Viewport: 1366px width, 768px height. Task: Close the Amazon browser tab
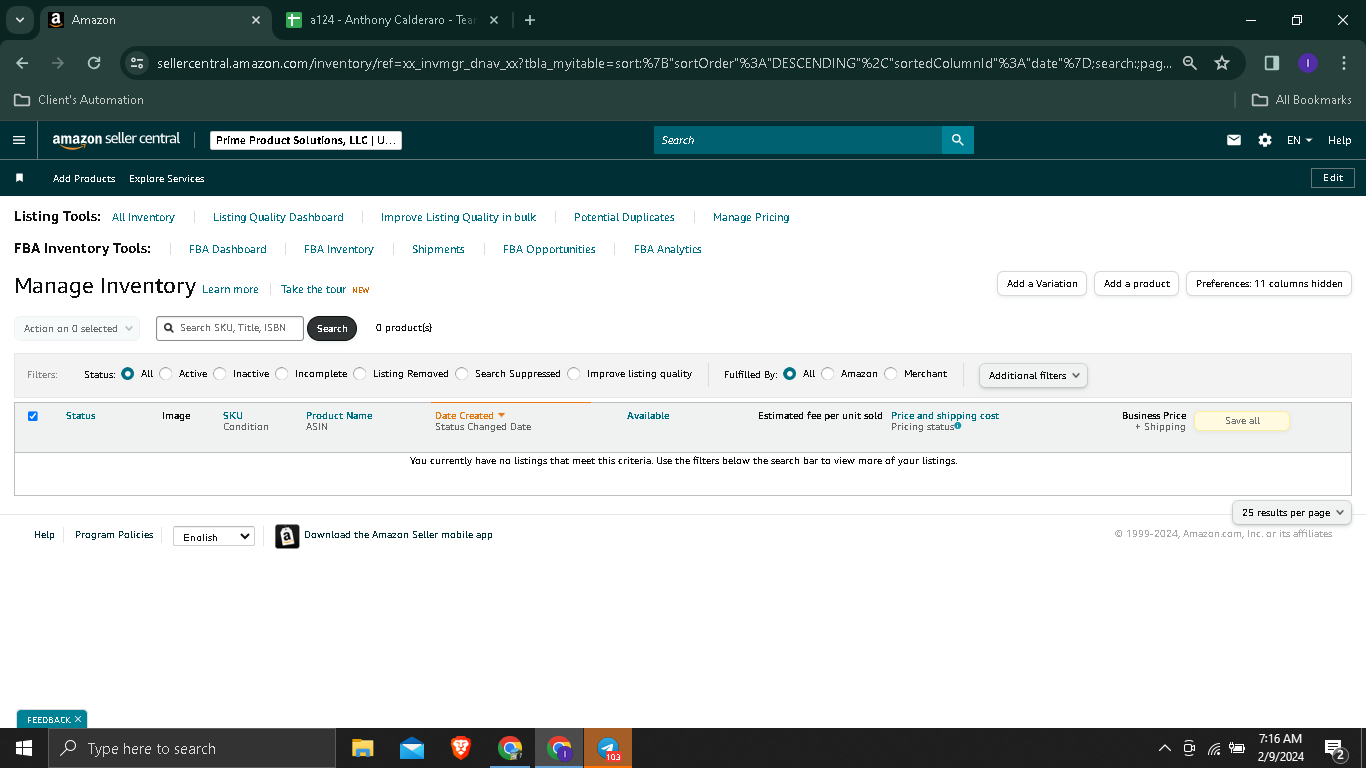[x=256, y=20]
